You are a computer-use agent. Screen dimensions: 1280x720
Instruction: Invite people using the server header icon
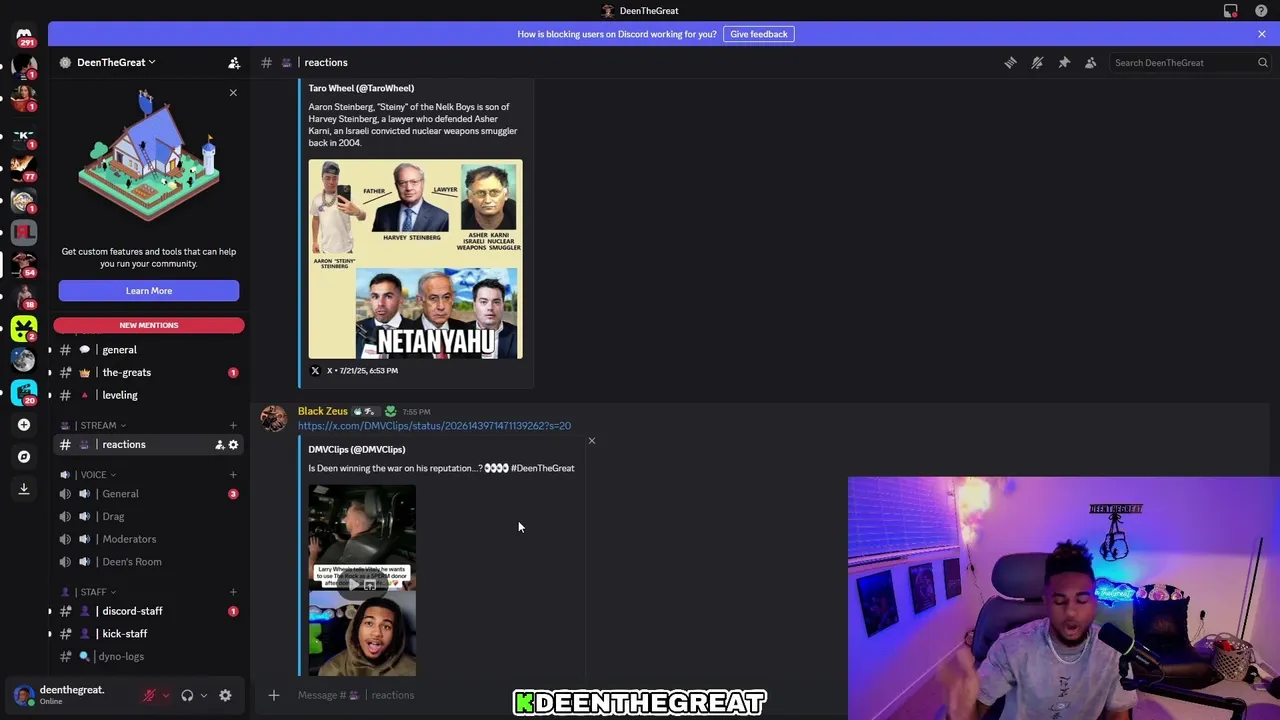point(234,63)
